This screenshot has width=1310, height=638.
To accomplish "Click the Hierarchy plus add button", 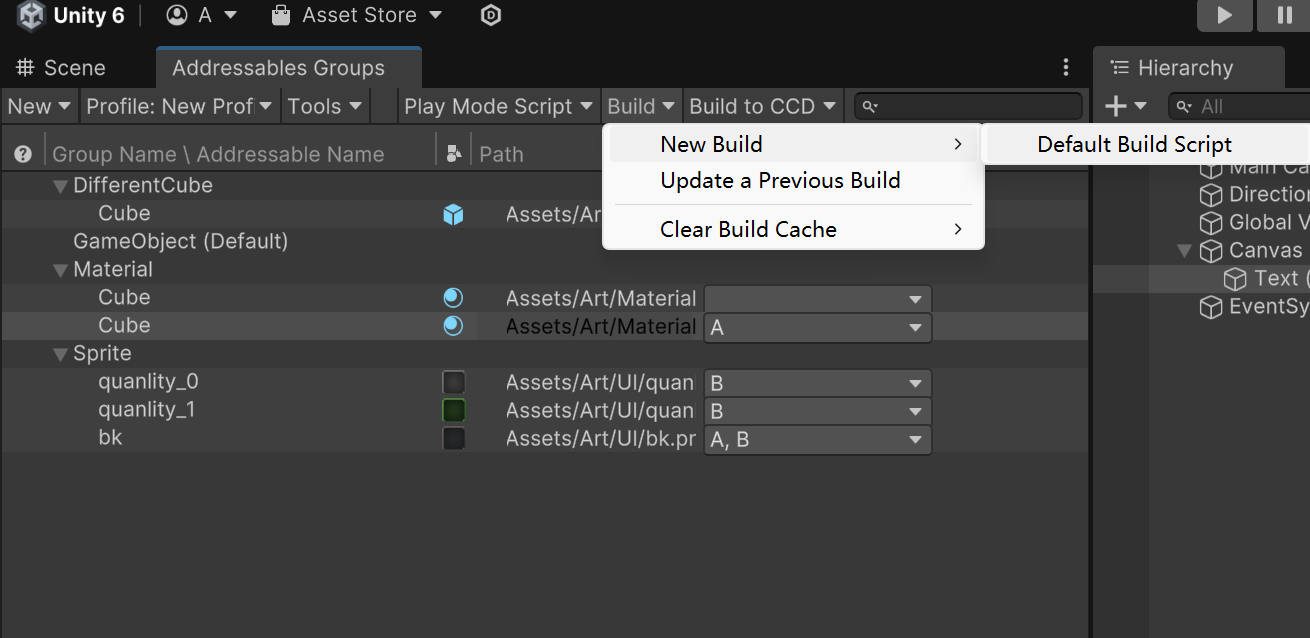I will 1124,106.
